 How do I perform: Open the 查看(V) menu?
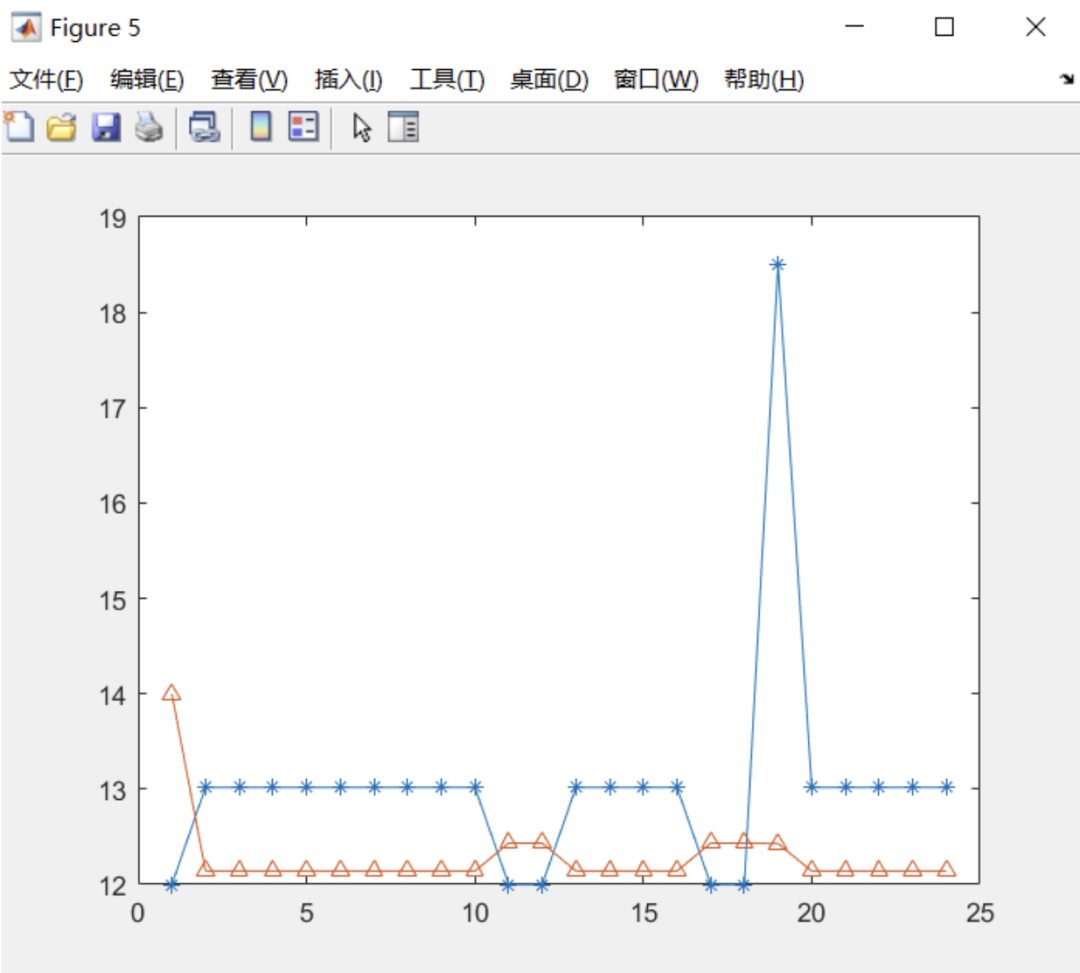[x=249, y=79]
